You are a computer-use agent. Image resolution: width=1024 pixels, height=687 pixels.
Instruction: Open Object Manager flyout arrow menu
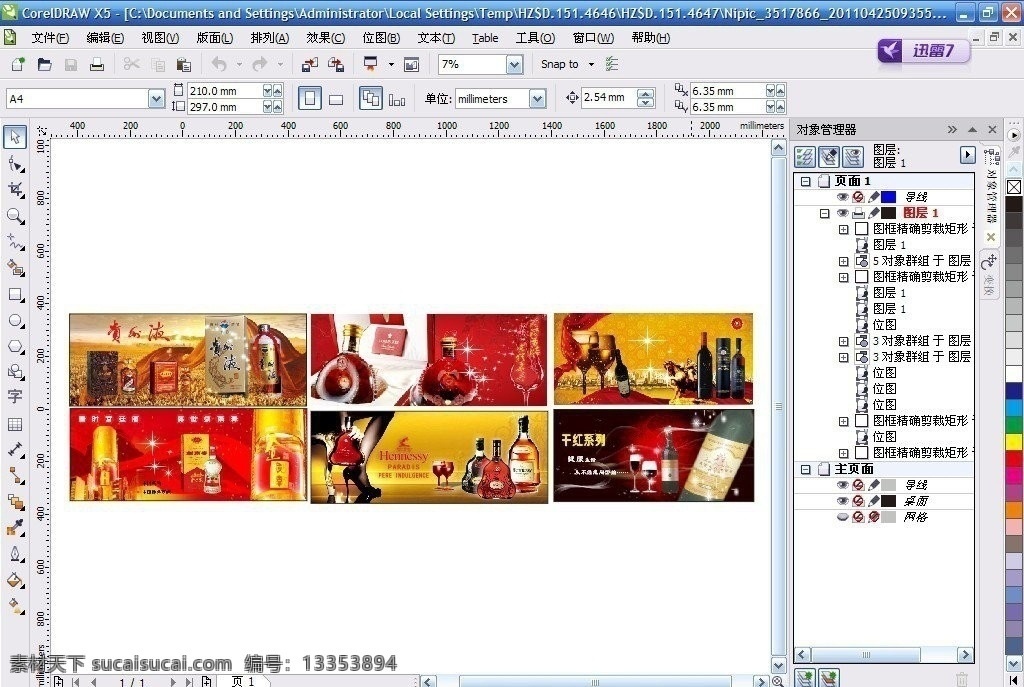967,155
